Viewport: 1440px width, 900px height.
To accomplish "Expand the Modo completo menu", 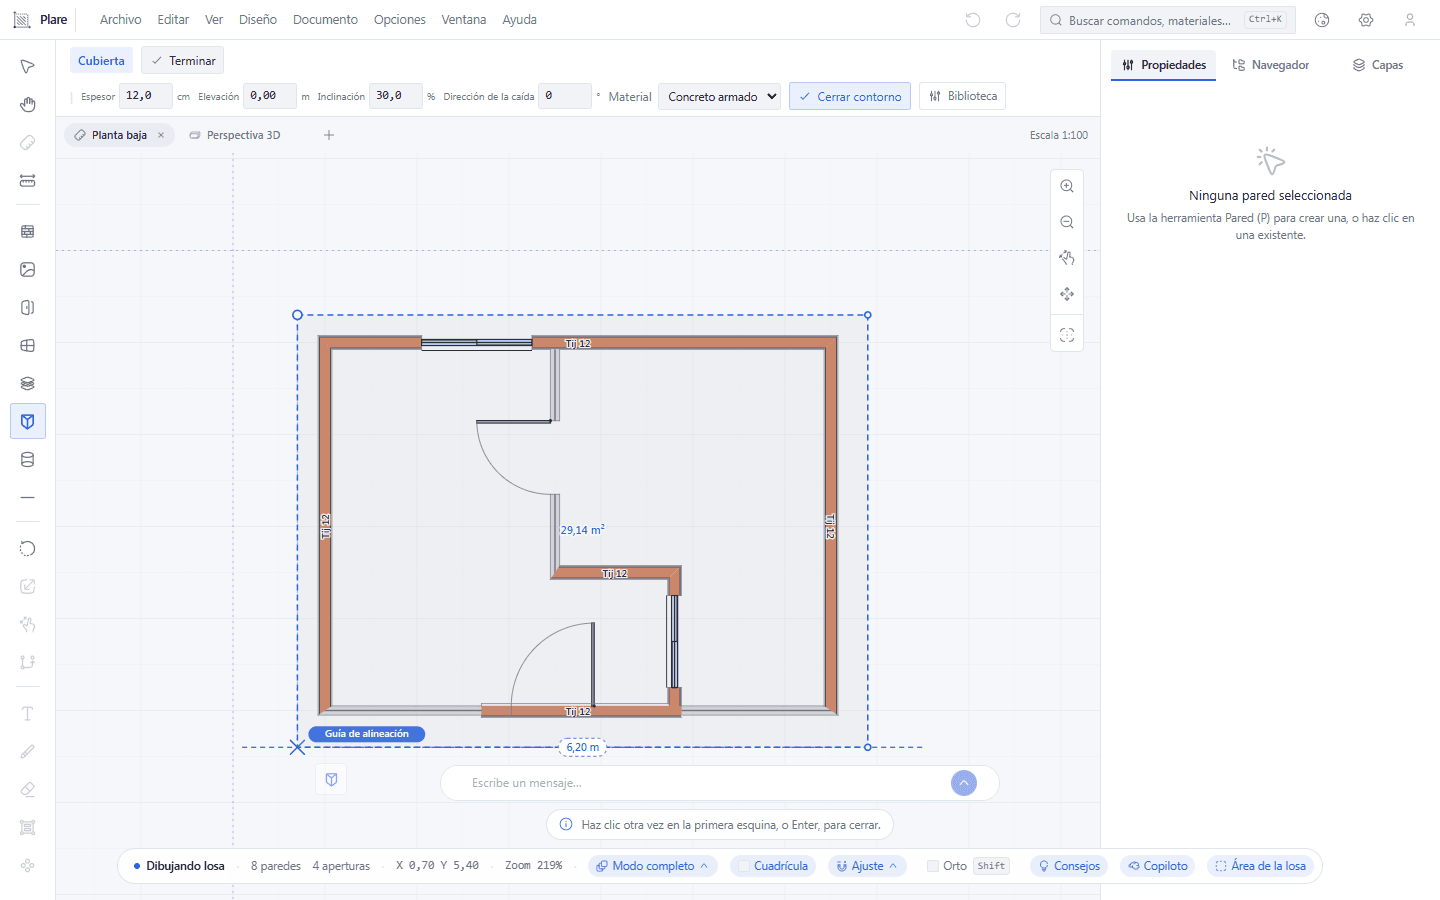I will (653, 866).
